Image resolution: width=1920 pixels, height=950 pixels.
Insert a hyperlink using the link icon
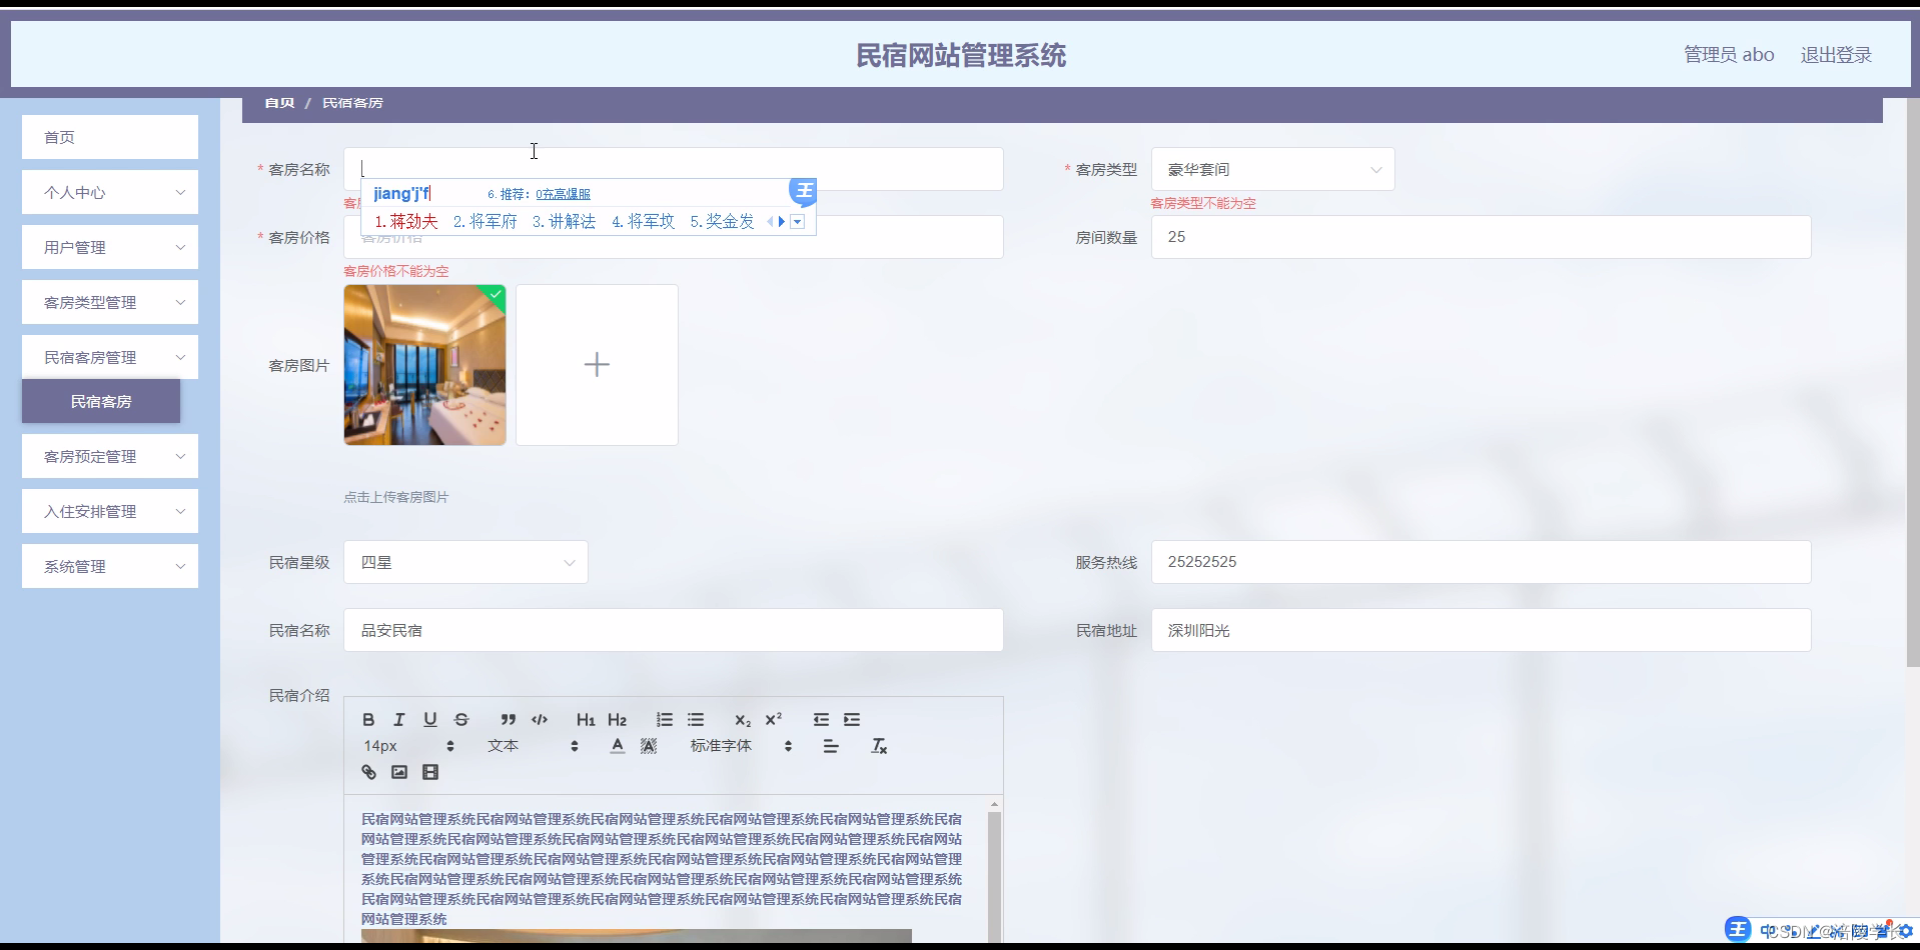click(368, 771)
